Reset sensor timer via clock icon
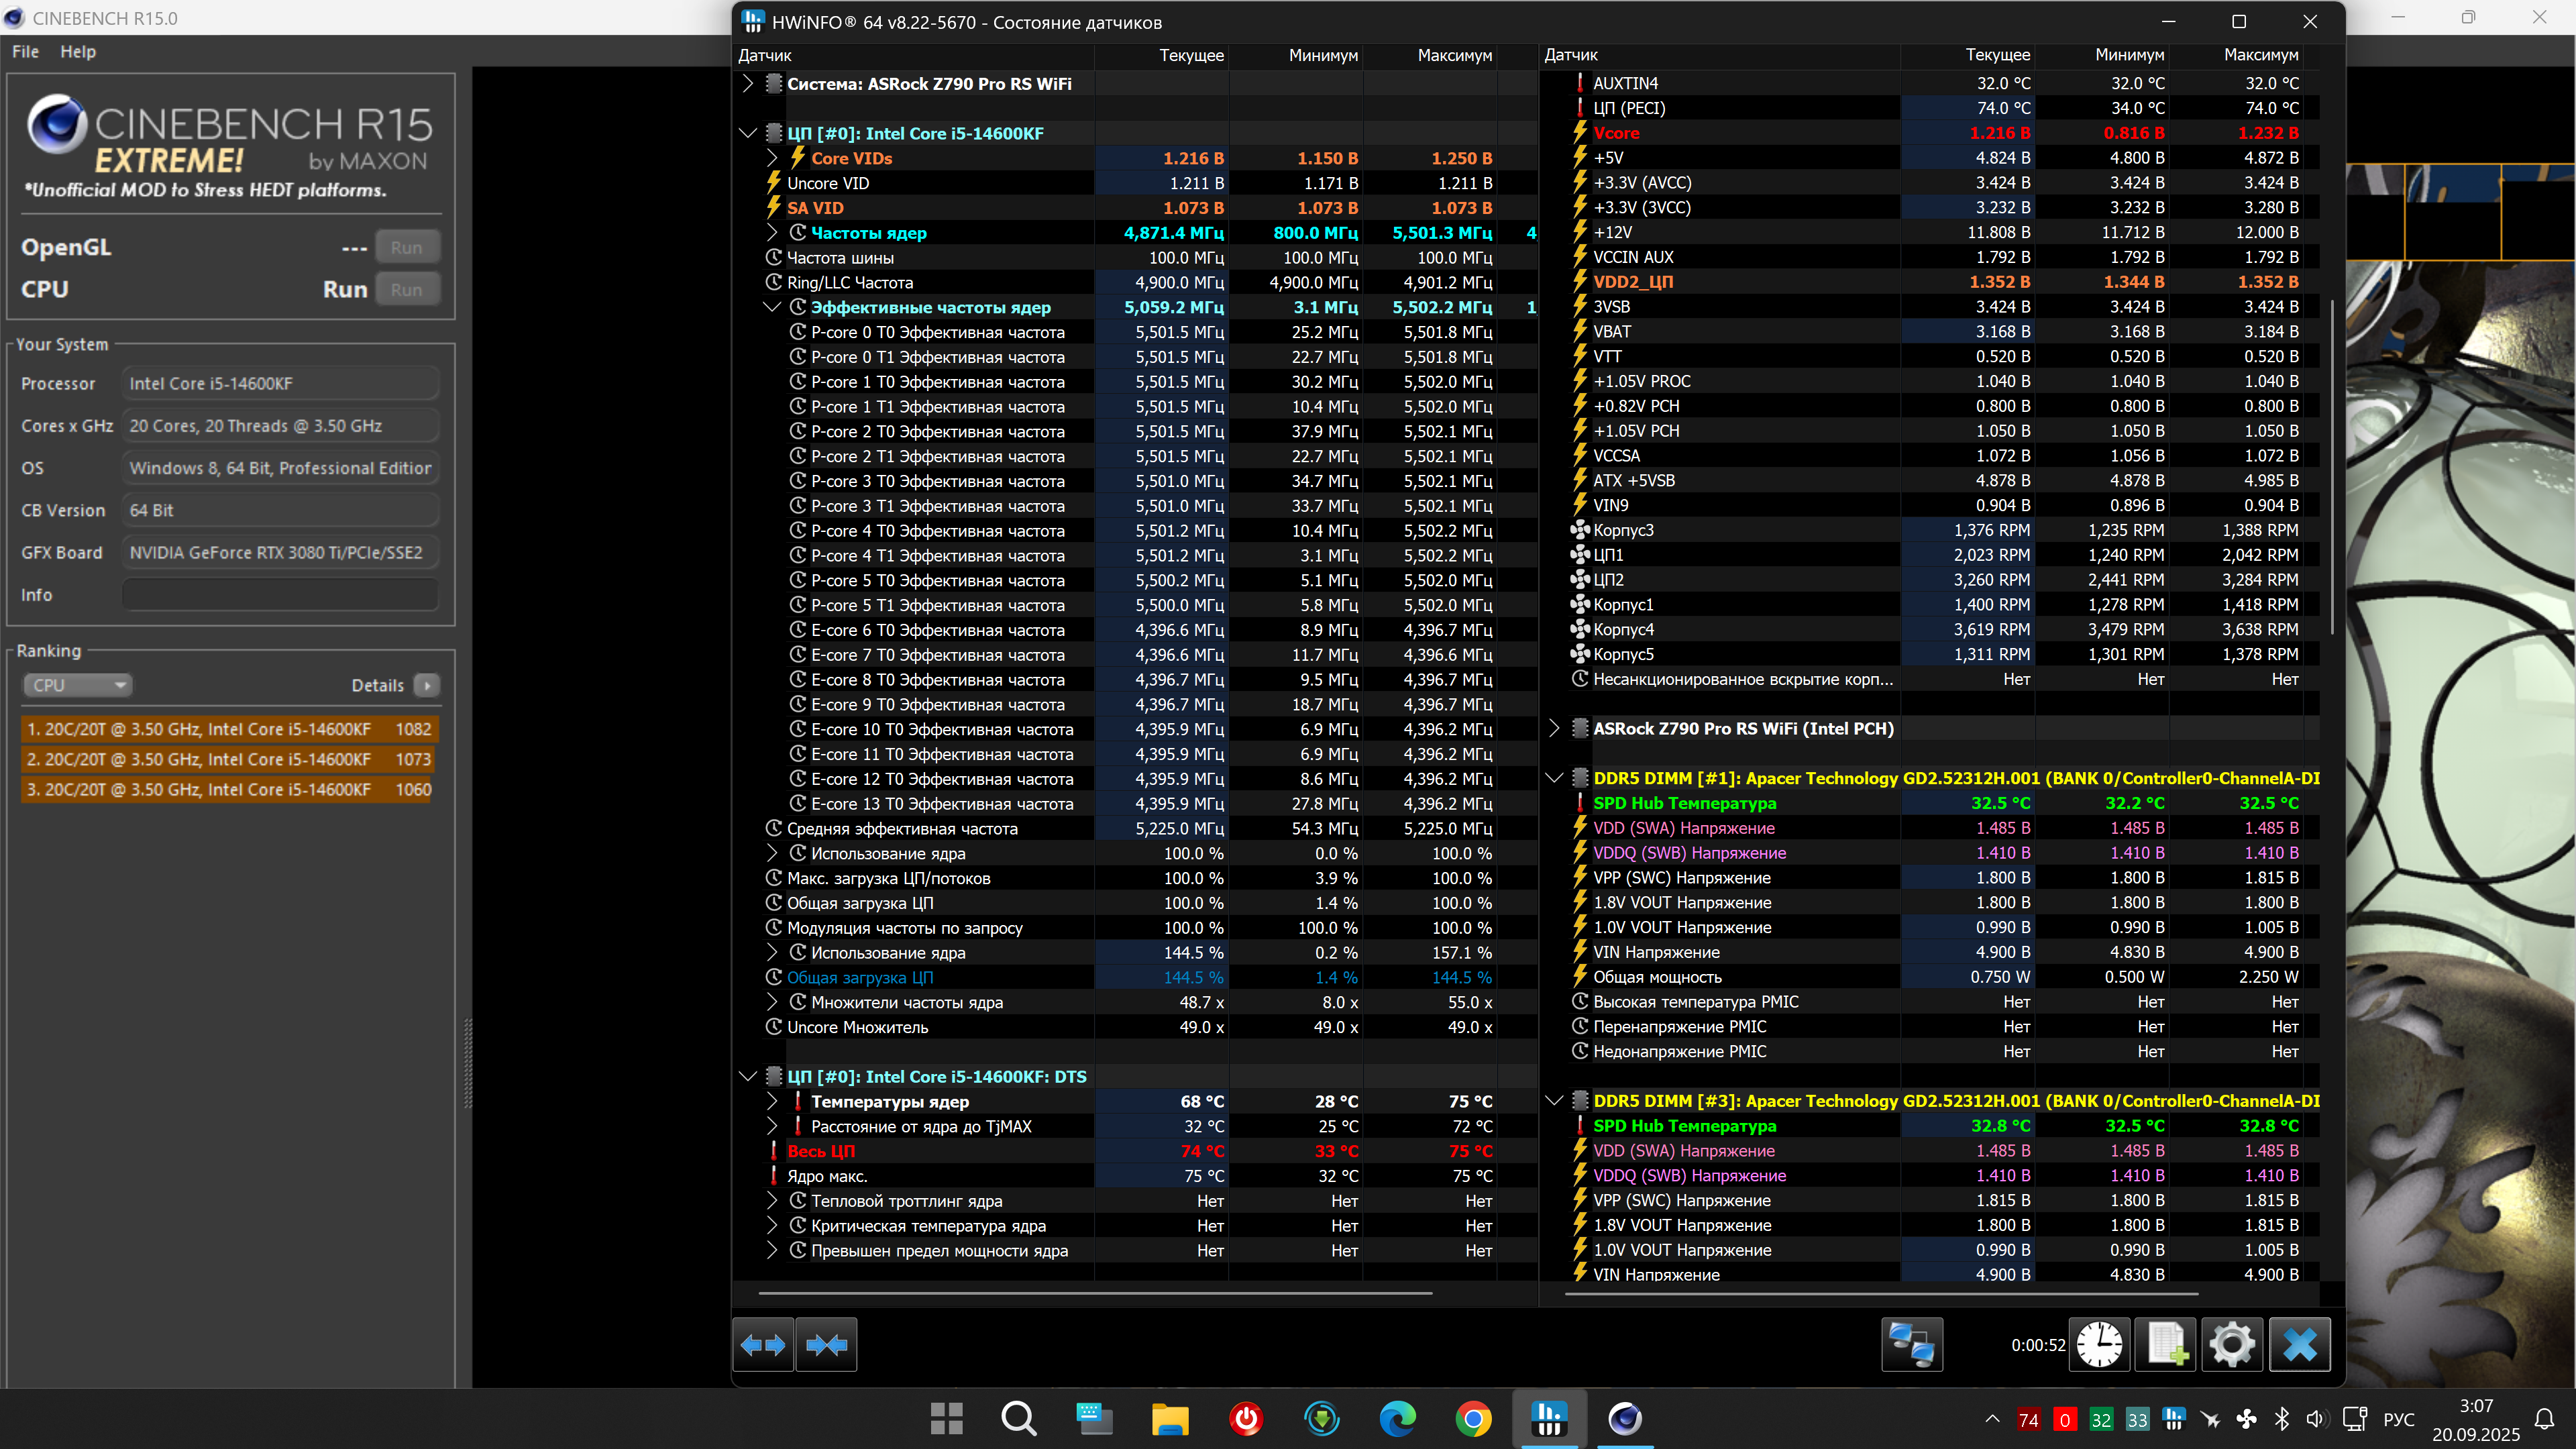This screenshot has height=1449, width=2576. (2099, 1345)
